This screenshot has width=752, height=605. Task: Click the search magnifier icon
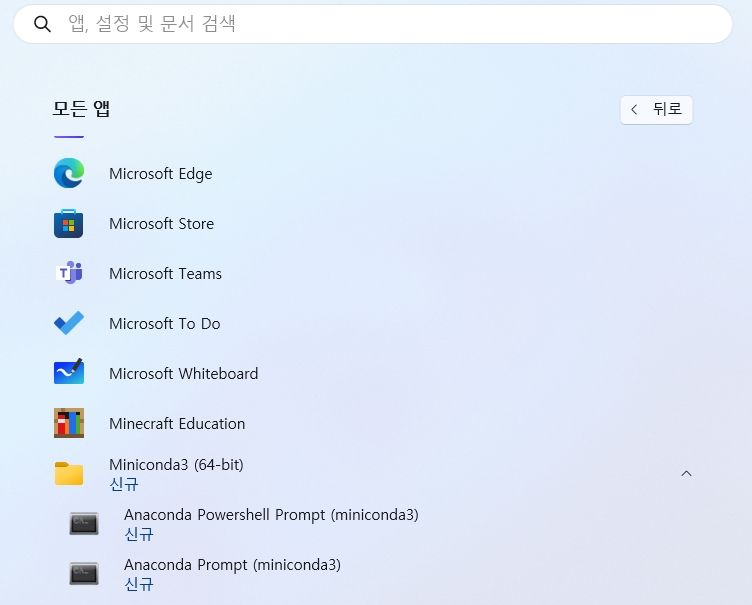point(42,24)
